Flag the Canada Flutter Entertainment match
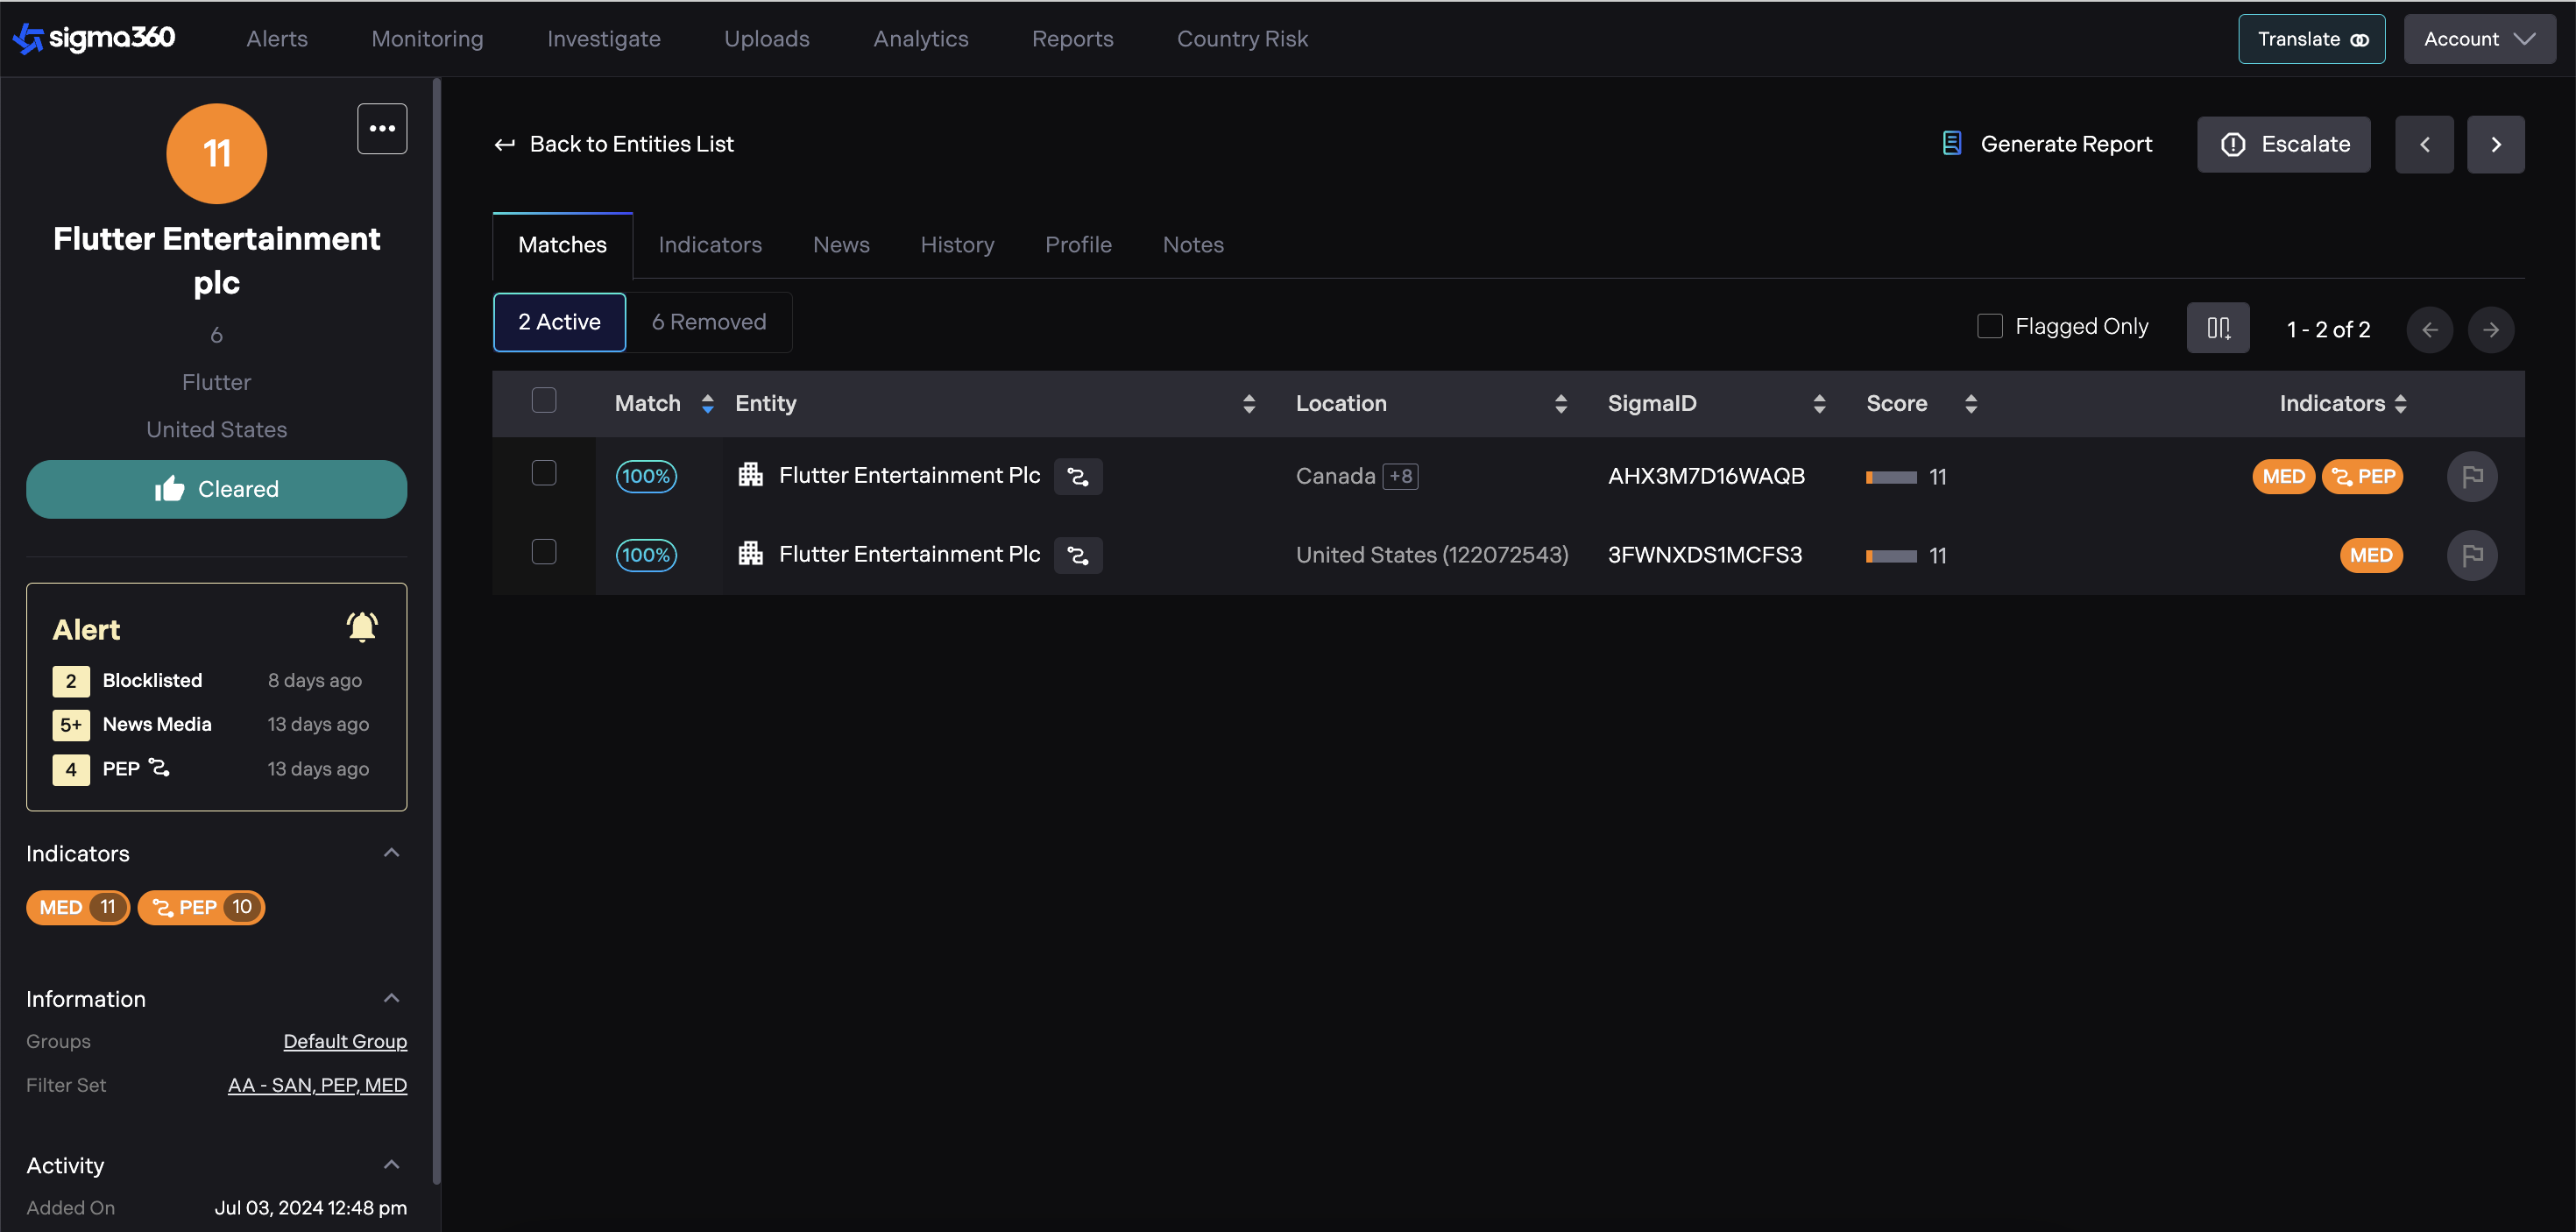 [2472, 476]
